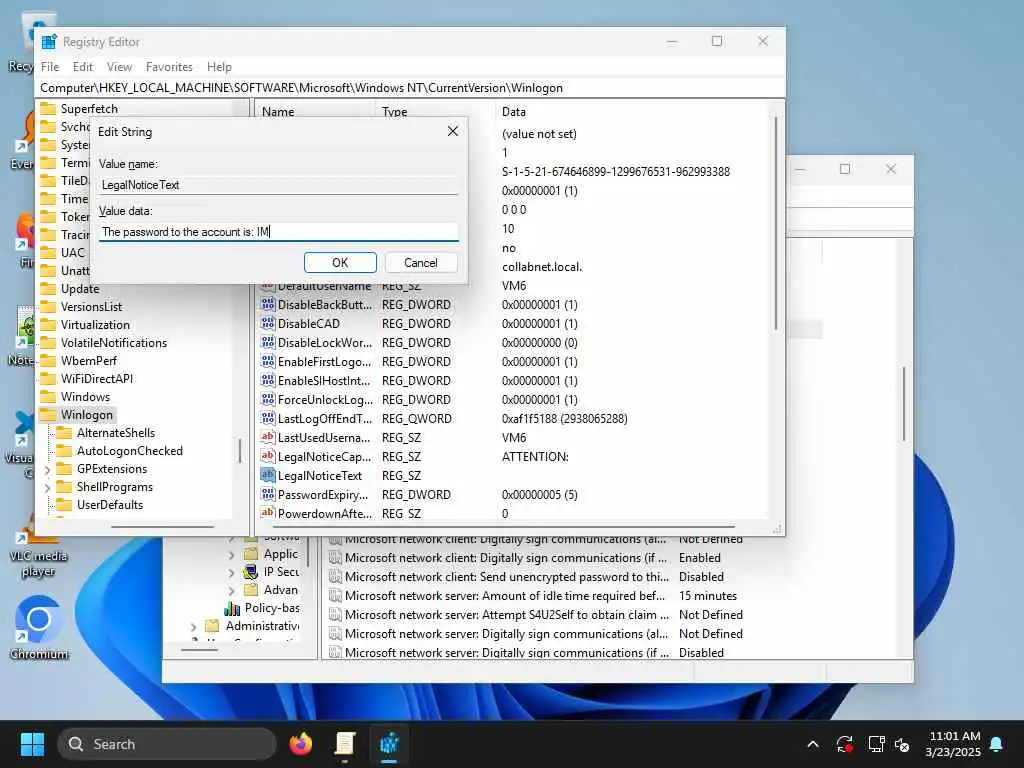Select the VolatileNotifications folder icon

(x=48, y=343)
